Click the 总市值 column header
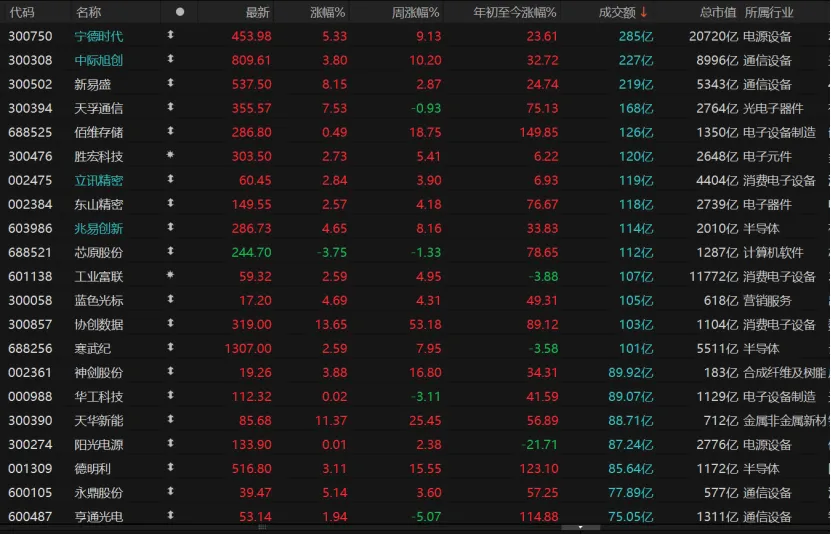831x535 pixels. point(717,12)
